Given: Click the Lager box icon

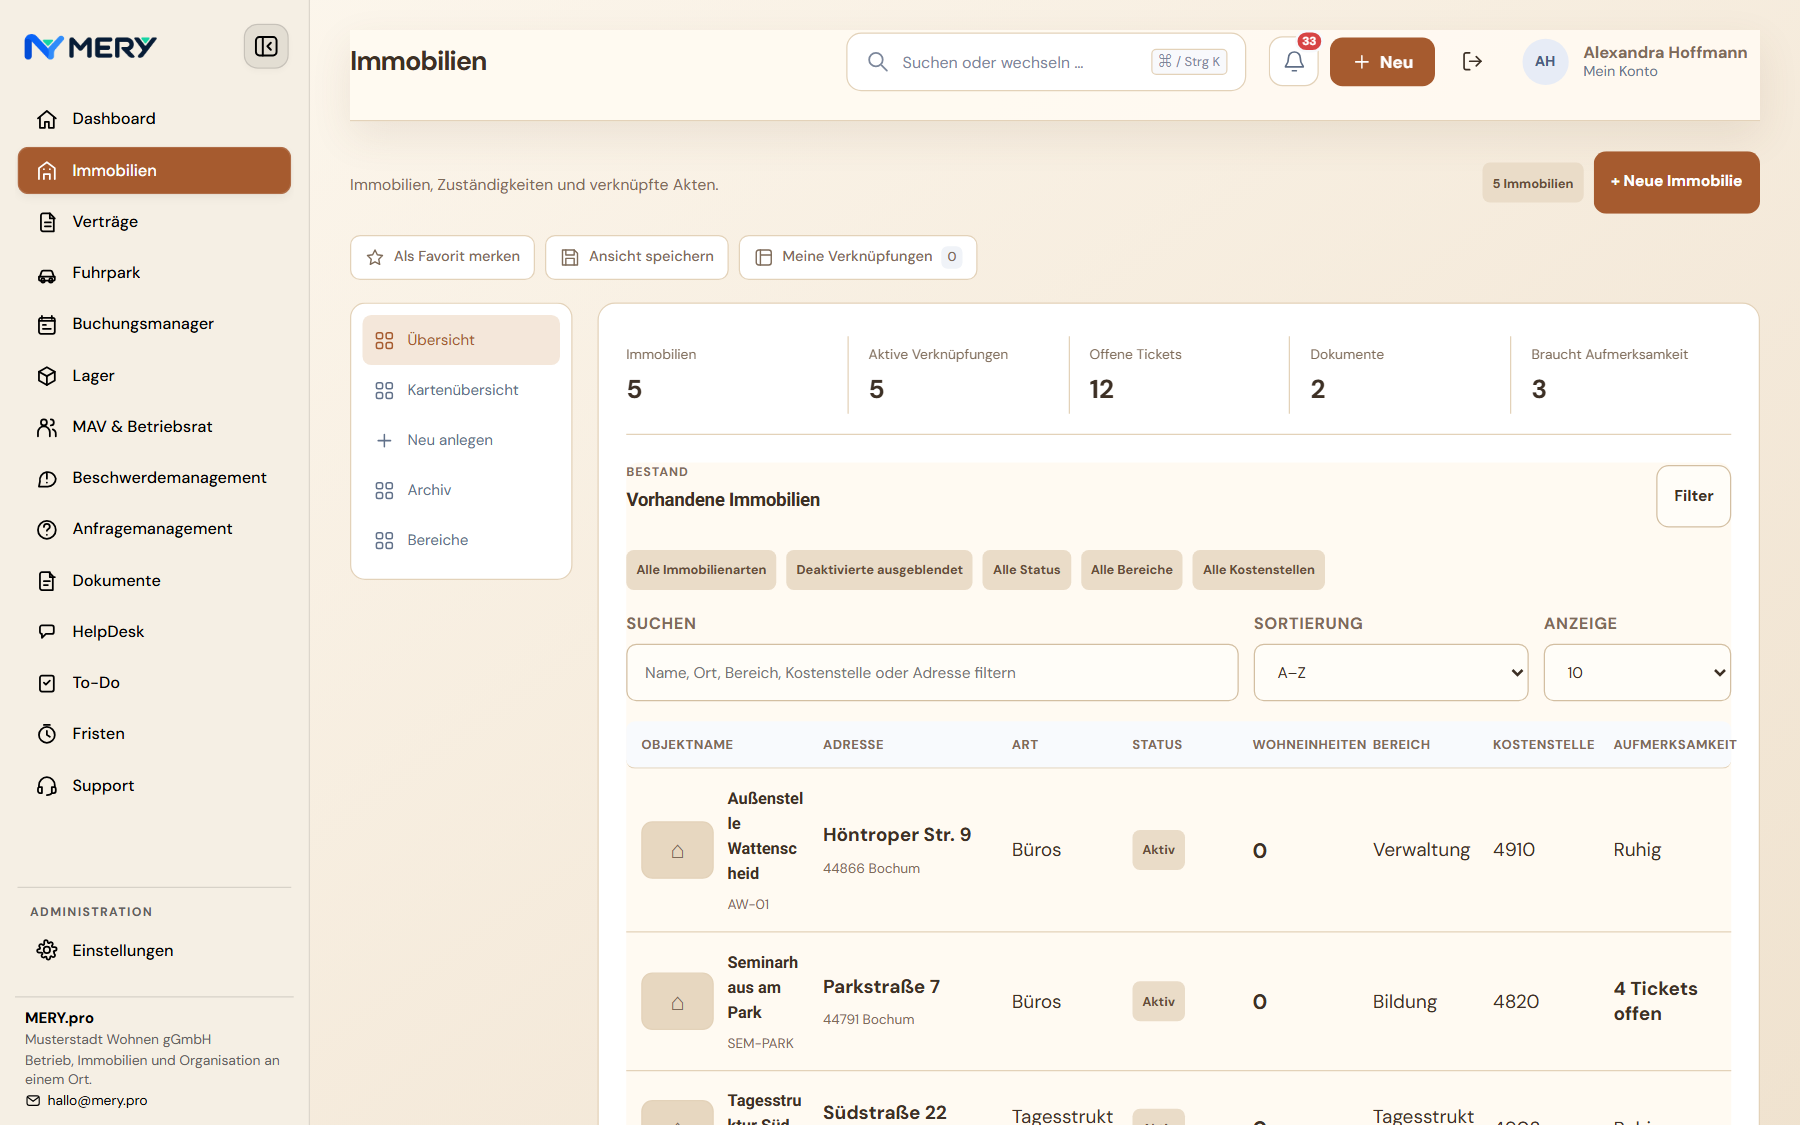Looking at the screenshot, I should (x=47, y=376).
